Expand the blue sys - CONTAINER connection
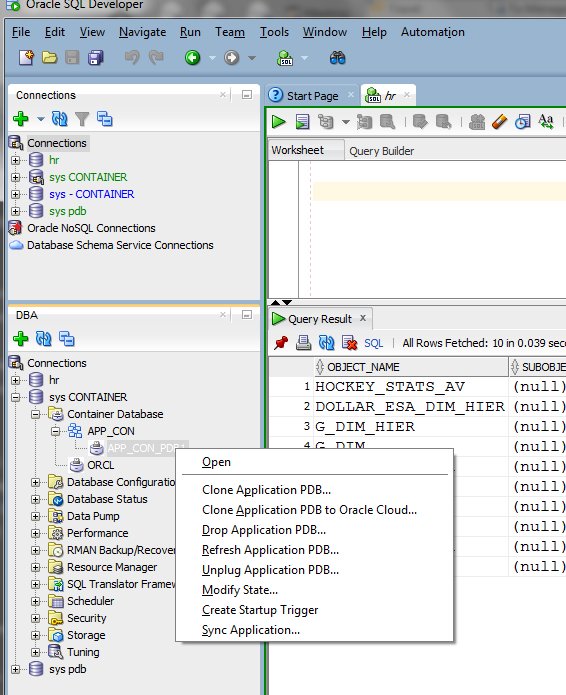 point(16,194)
